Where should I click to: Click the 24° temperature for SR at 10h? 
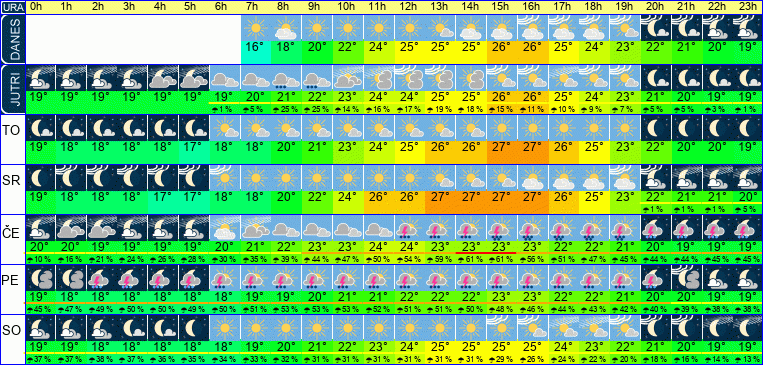click(348, 197)
